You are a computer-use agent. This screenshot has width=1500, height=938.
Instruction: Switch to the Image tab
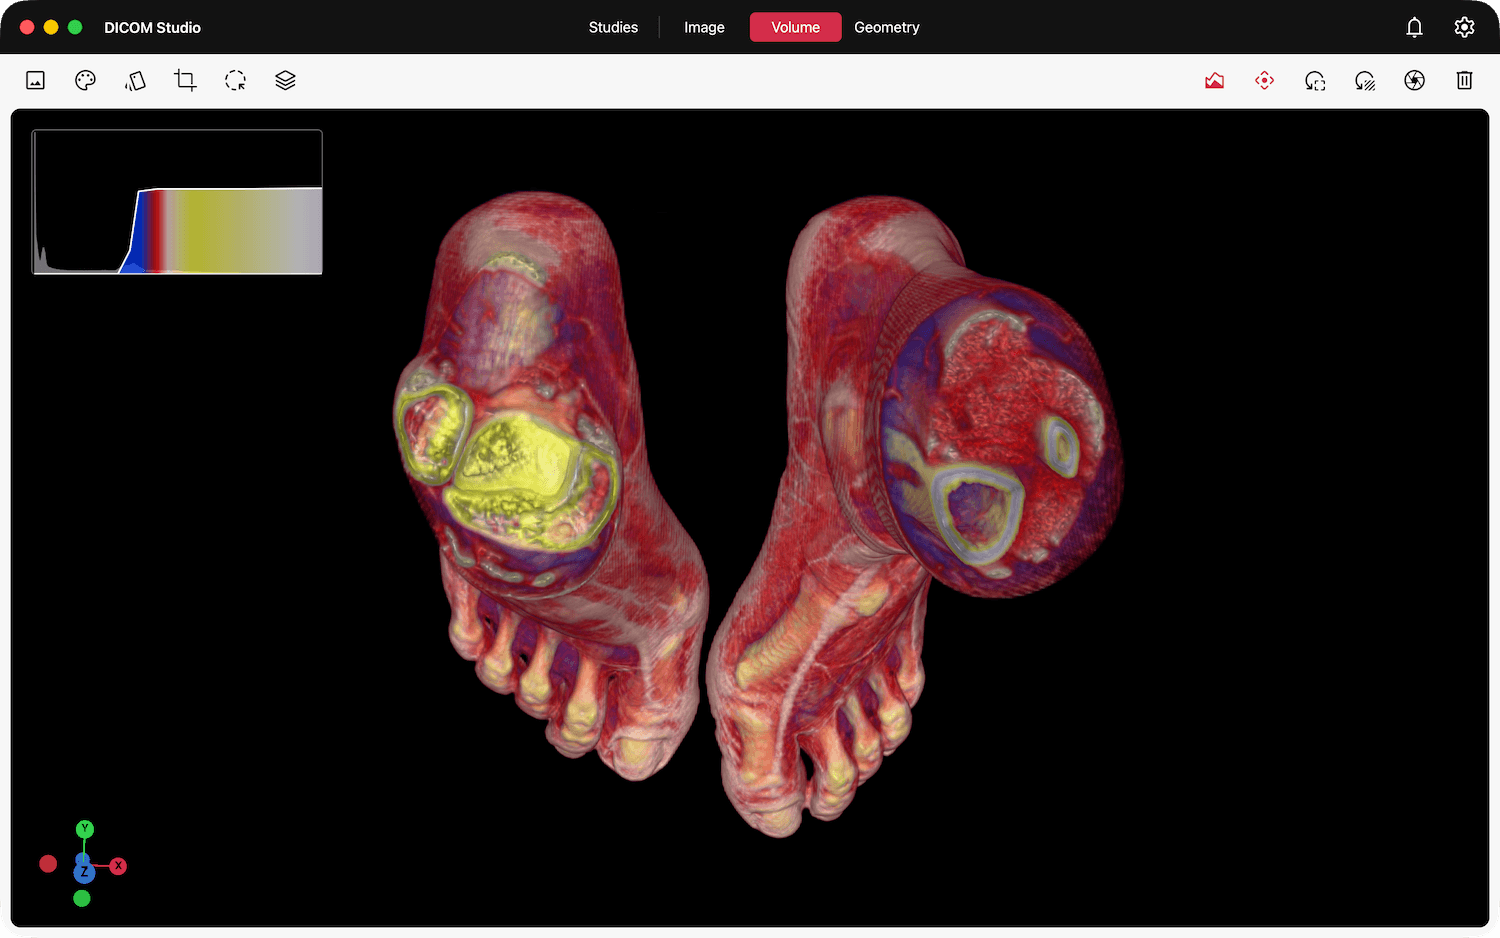tap(704, 27)
